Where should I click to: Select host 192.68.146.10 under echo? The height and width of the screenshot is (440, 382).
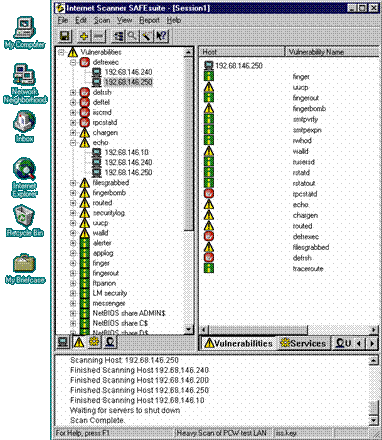127,152
